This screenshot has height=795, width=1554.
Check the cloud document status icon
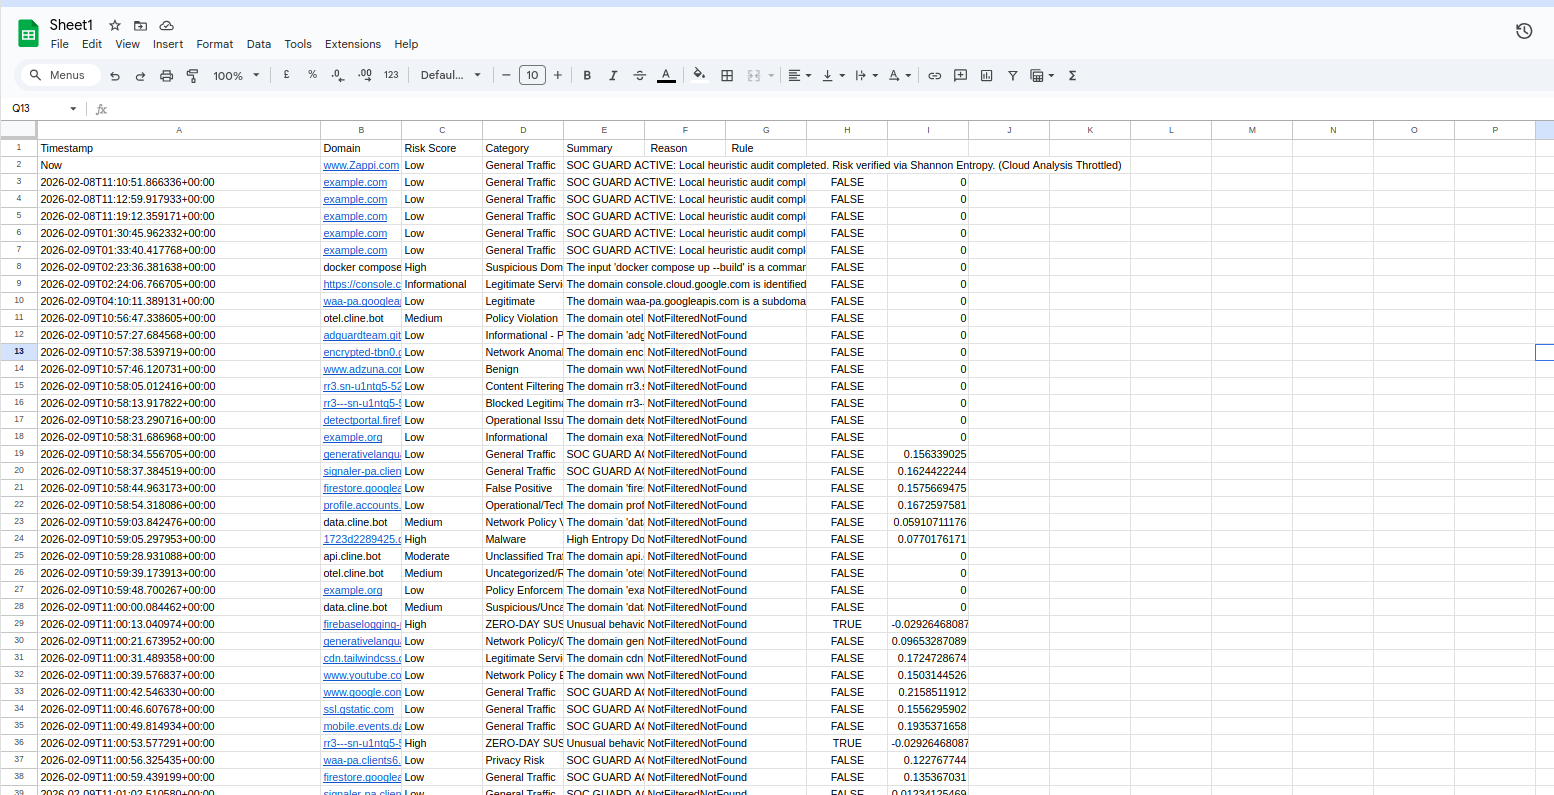pos(167,25)
